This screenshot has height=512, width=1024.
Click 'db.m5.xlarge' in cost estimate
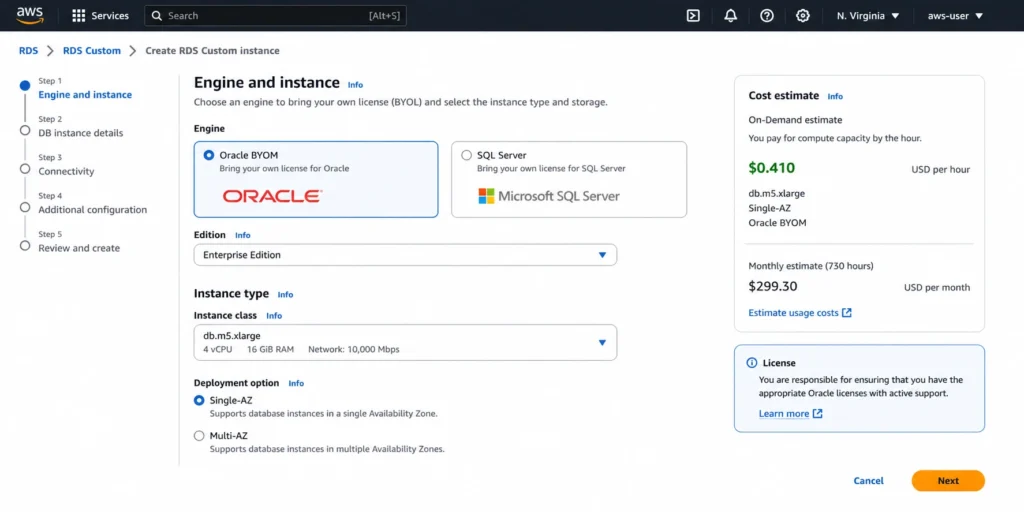[775, 194]
